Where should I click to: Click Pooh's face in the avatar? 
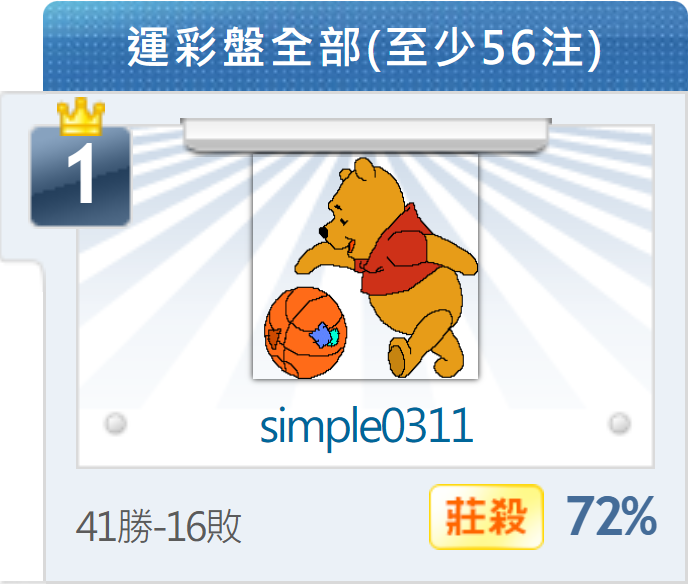[x=351, y=215]
